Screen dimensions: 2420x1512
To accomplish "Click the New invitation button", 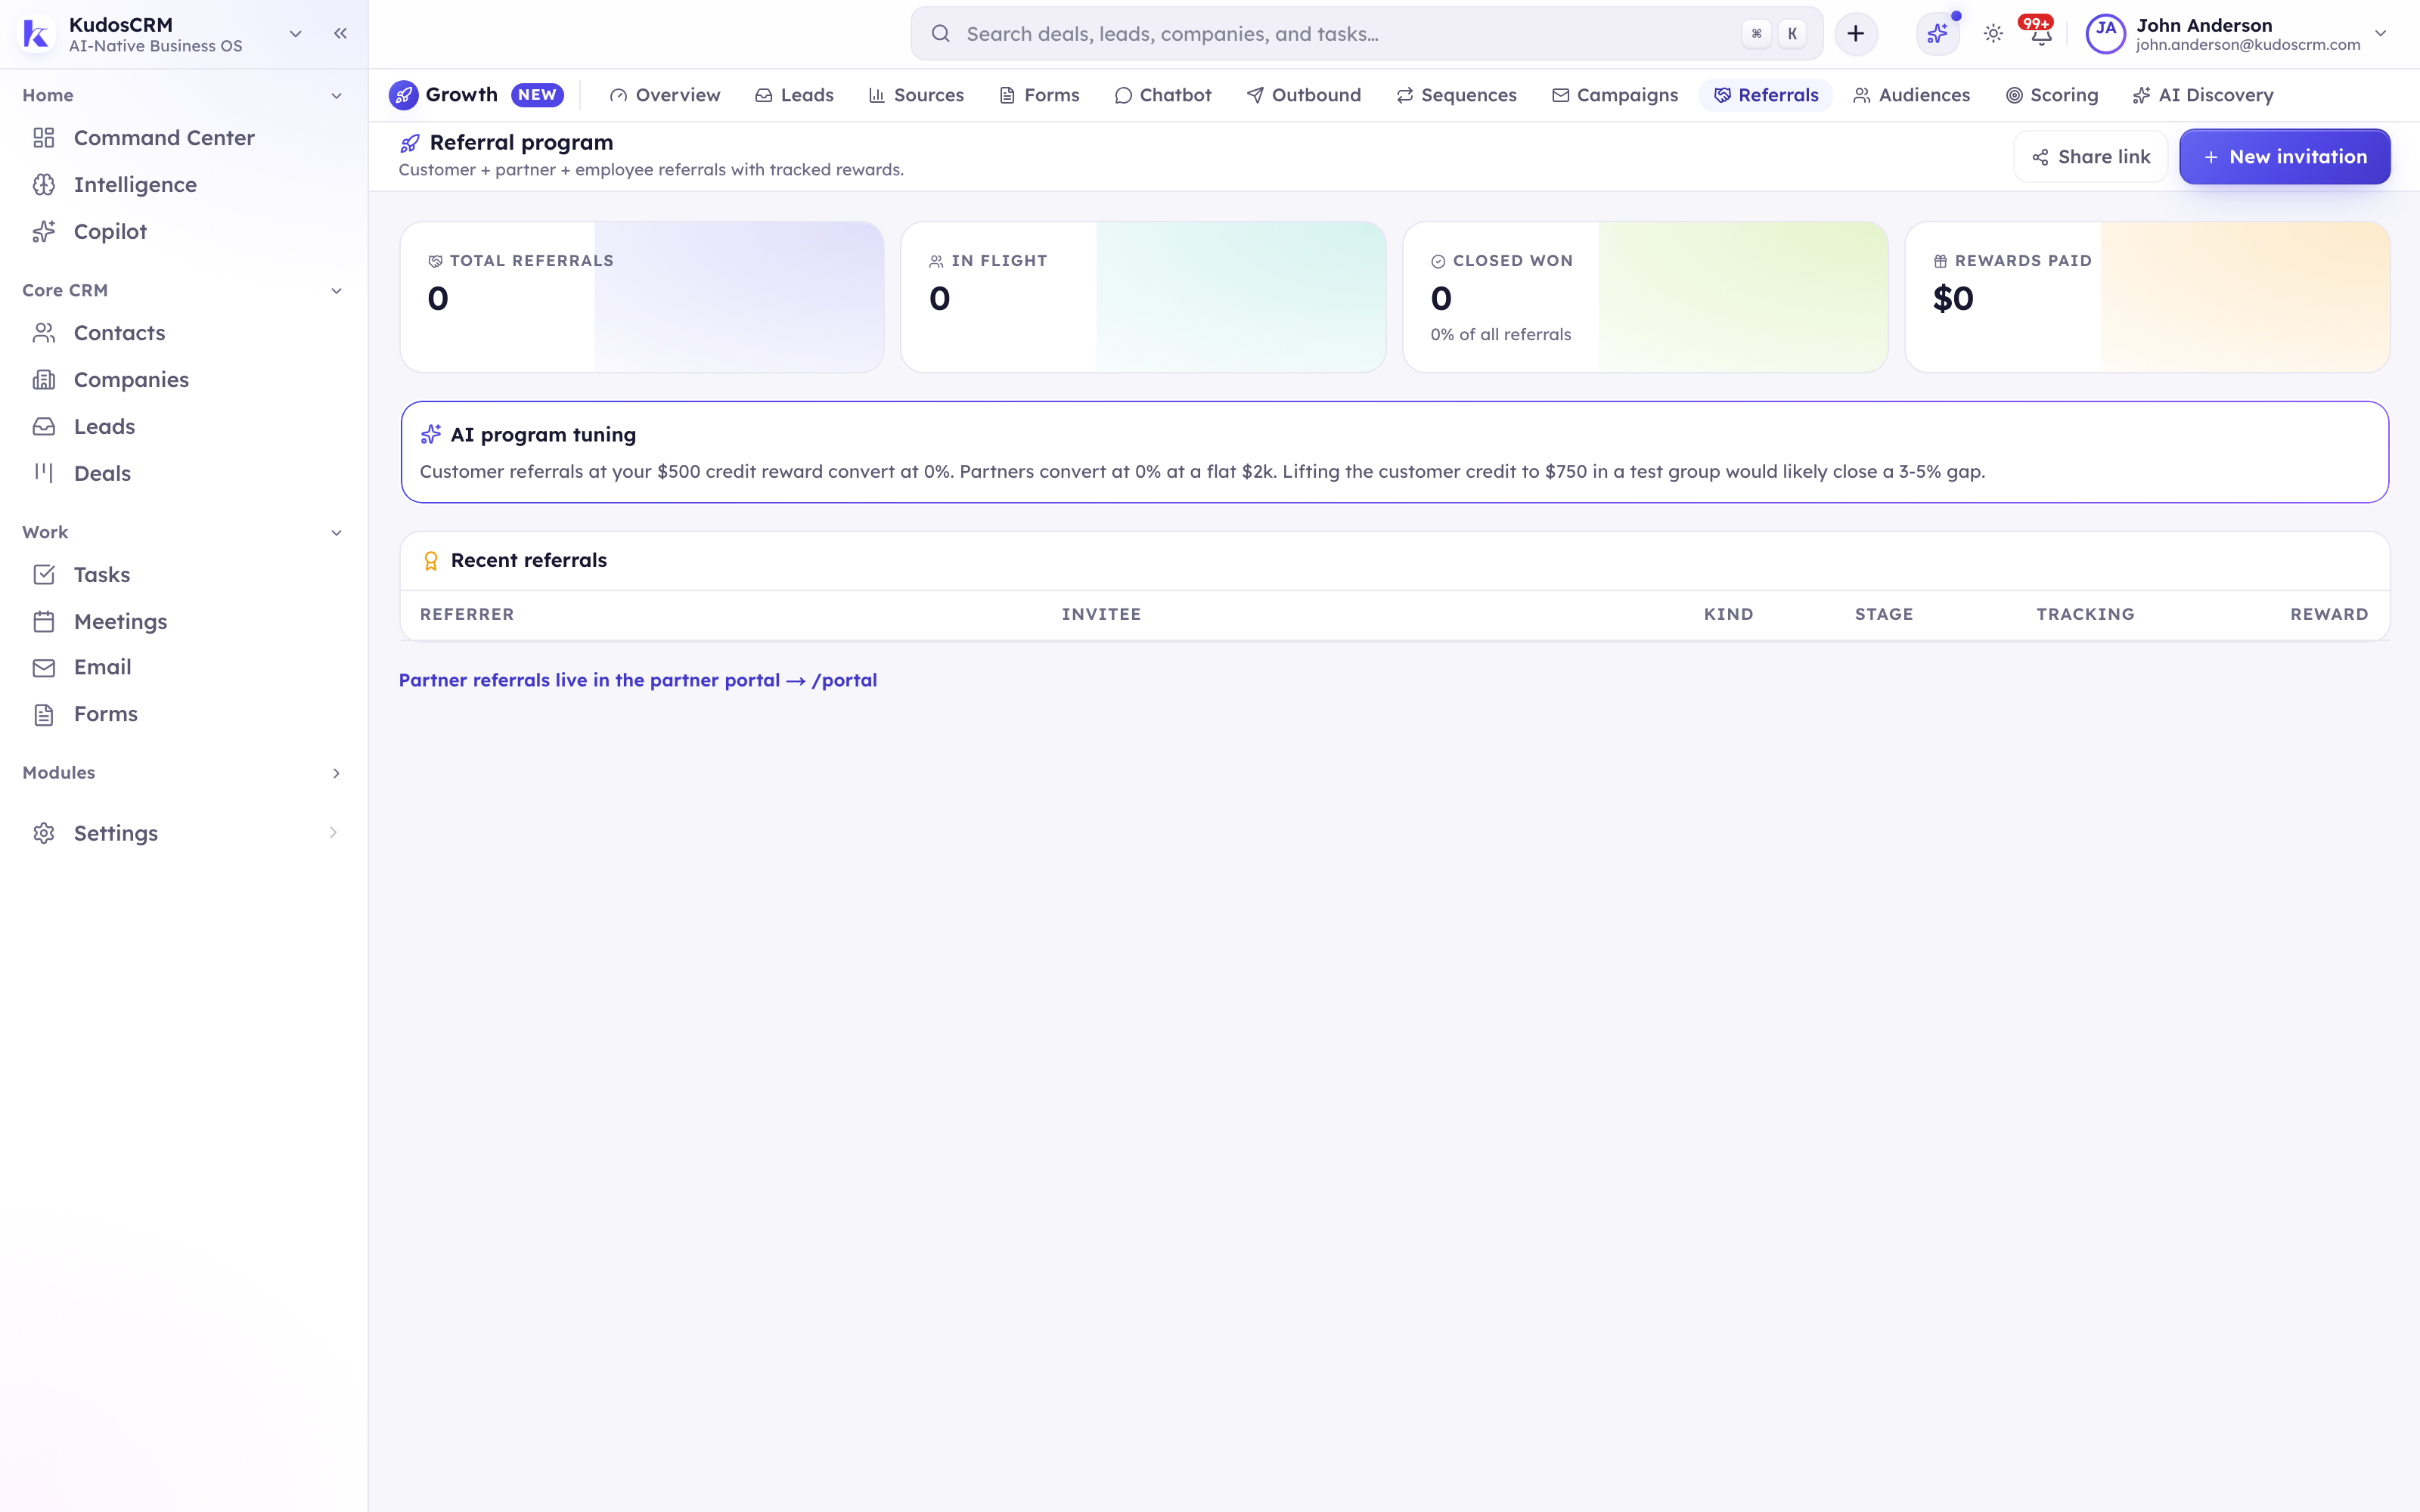I will (2285, 157).
